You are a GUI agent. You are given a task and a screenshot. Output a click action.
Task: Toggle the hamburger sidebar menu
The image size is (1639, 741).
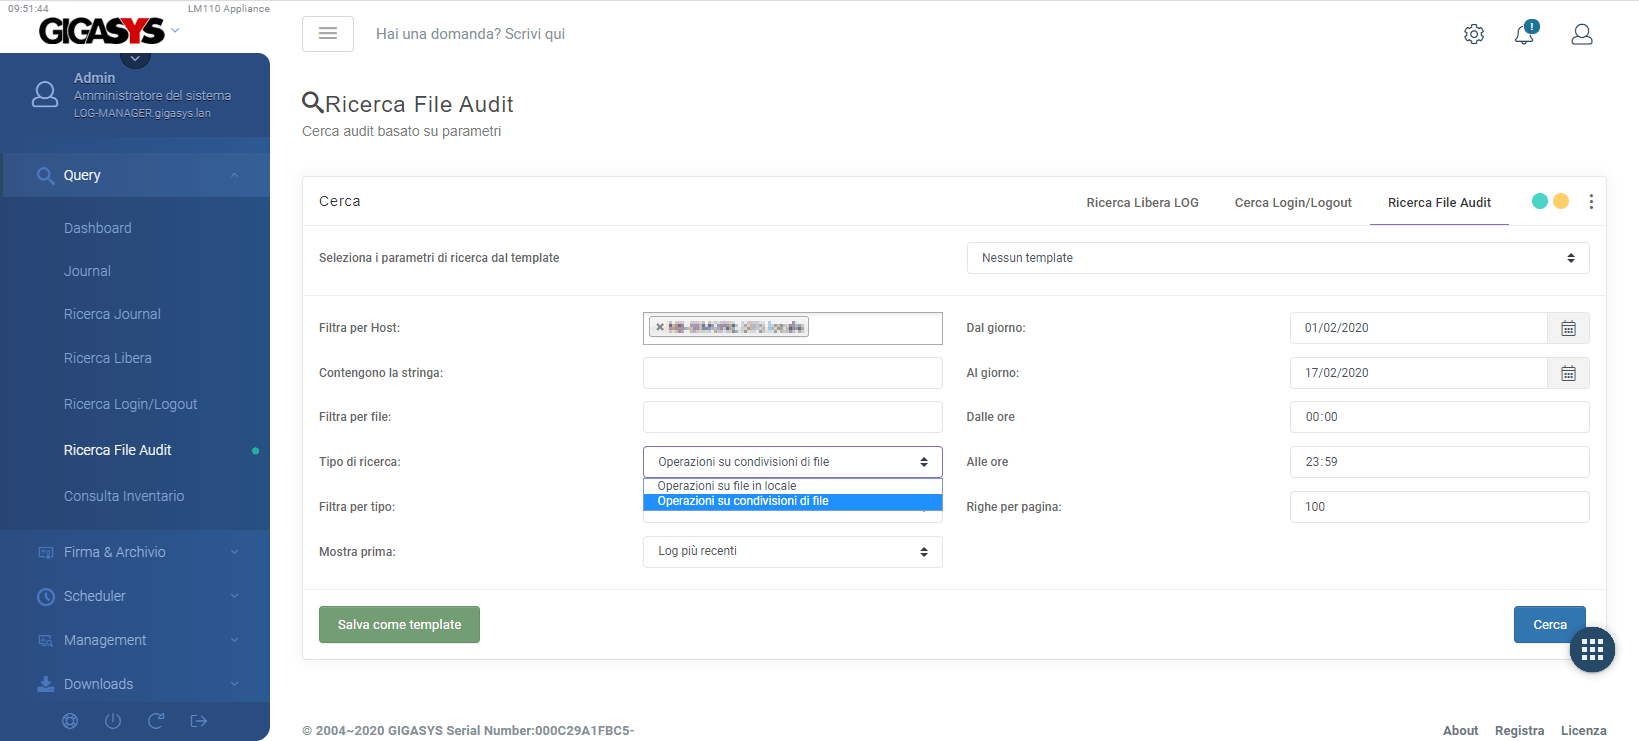coord(327,34)
